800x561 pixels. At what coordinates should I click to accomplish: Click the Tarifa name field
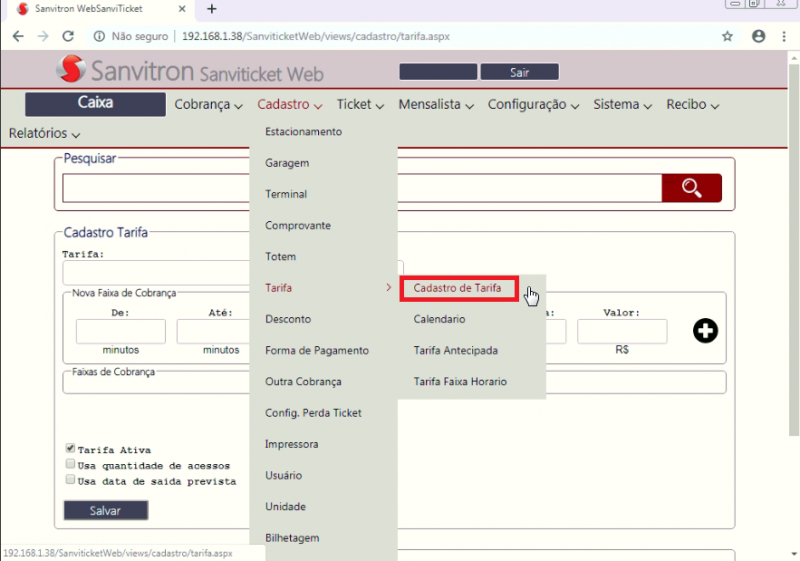pyautogui.click(x=156, y=273)
